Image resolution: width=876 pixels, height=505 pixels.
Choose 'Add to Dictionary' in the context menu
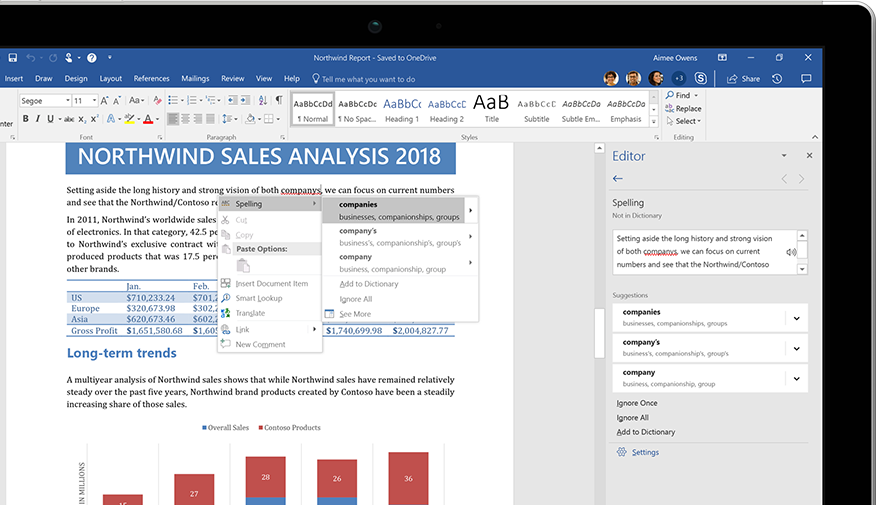(x=368, y=284)
